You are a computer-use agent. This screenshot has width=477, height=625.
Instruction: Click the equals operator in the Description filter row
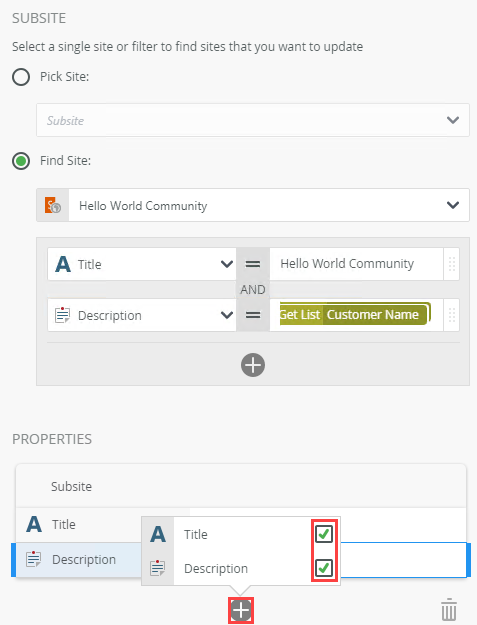253,315
